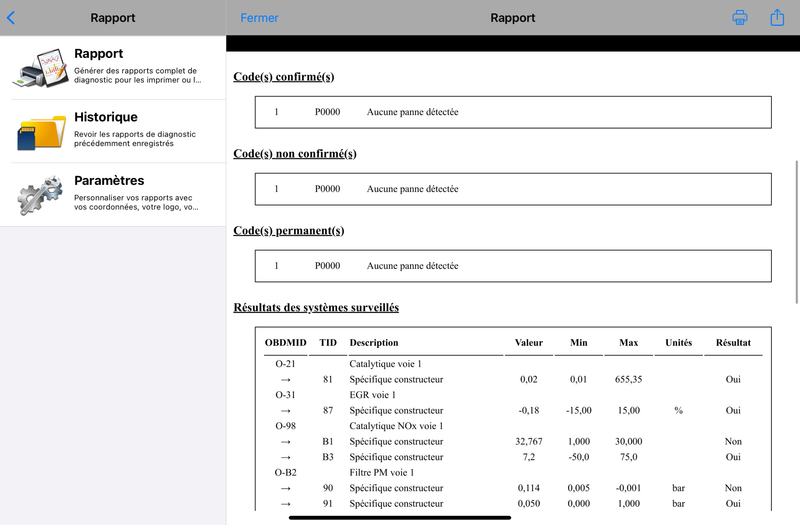Click the Filtre PM voie 1 description
Screen dimensions: 800x525
tap(382, 472)
